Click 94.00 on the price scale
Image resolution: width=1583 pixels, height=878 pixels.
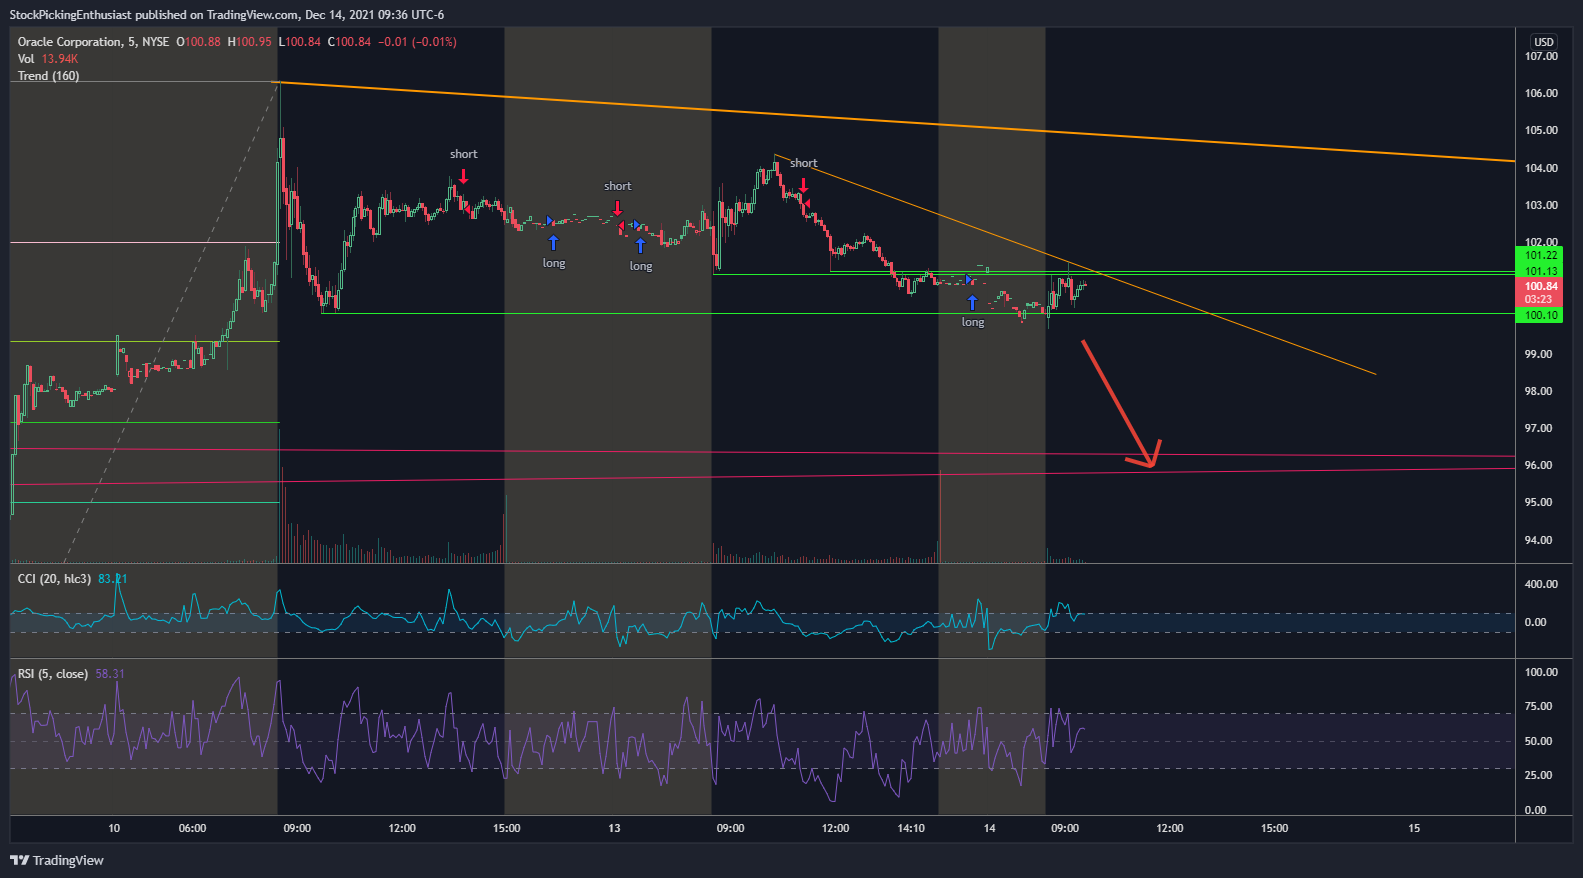1539,540
